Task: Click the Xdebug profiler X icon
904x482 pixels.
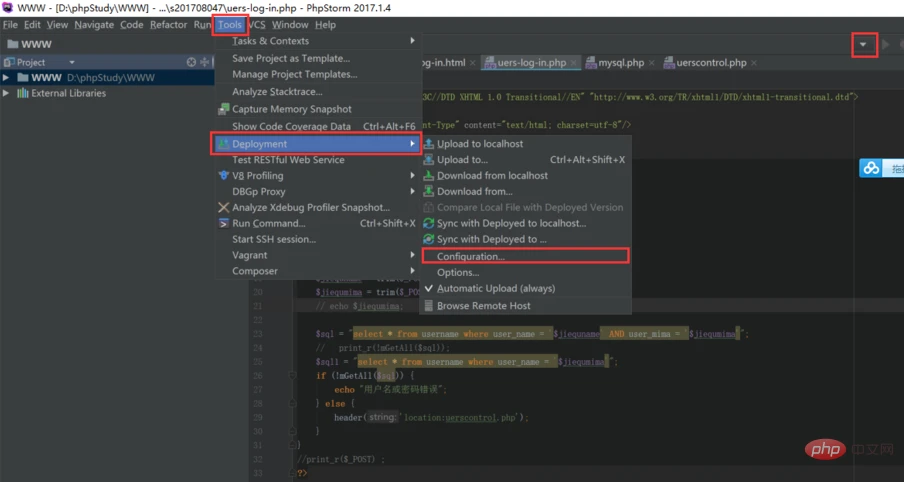Action: (x=224, y=207)
